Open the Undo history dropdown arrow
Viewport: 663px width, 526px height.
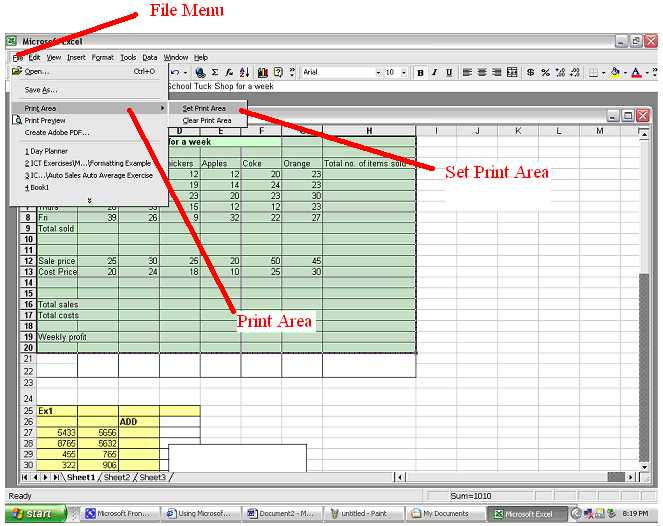(x=185, y=73)
